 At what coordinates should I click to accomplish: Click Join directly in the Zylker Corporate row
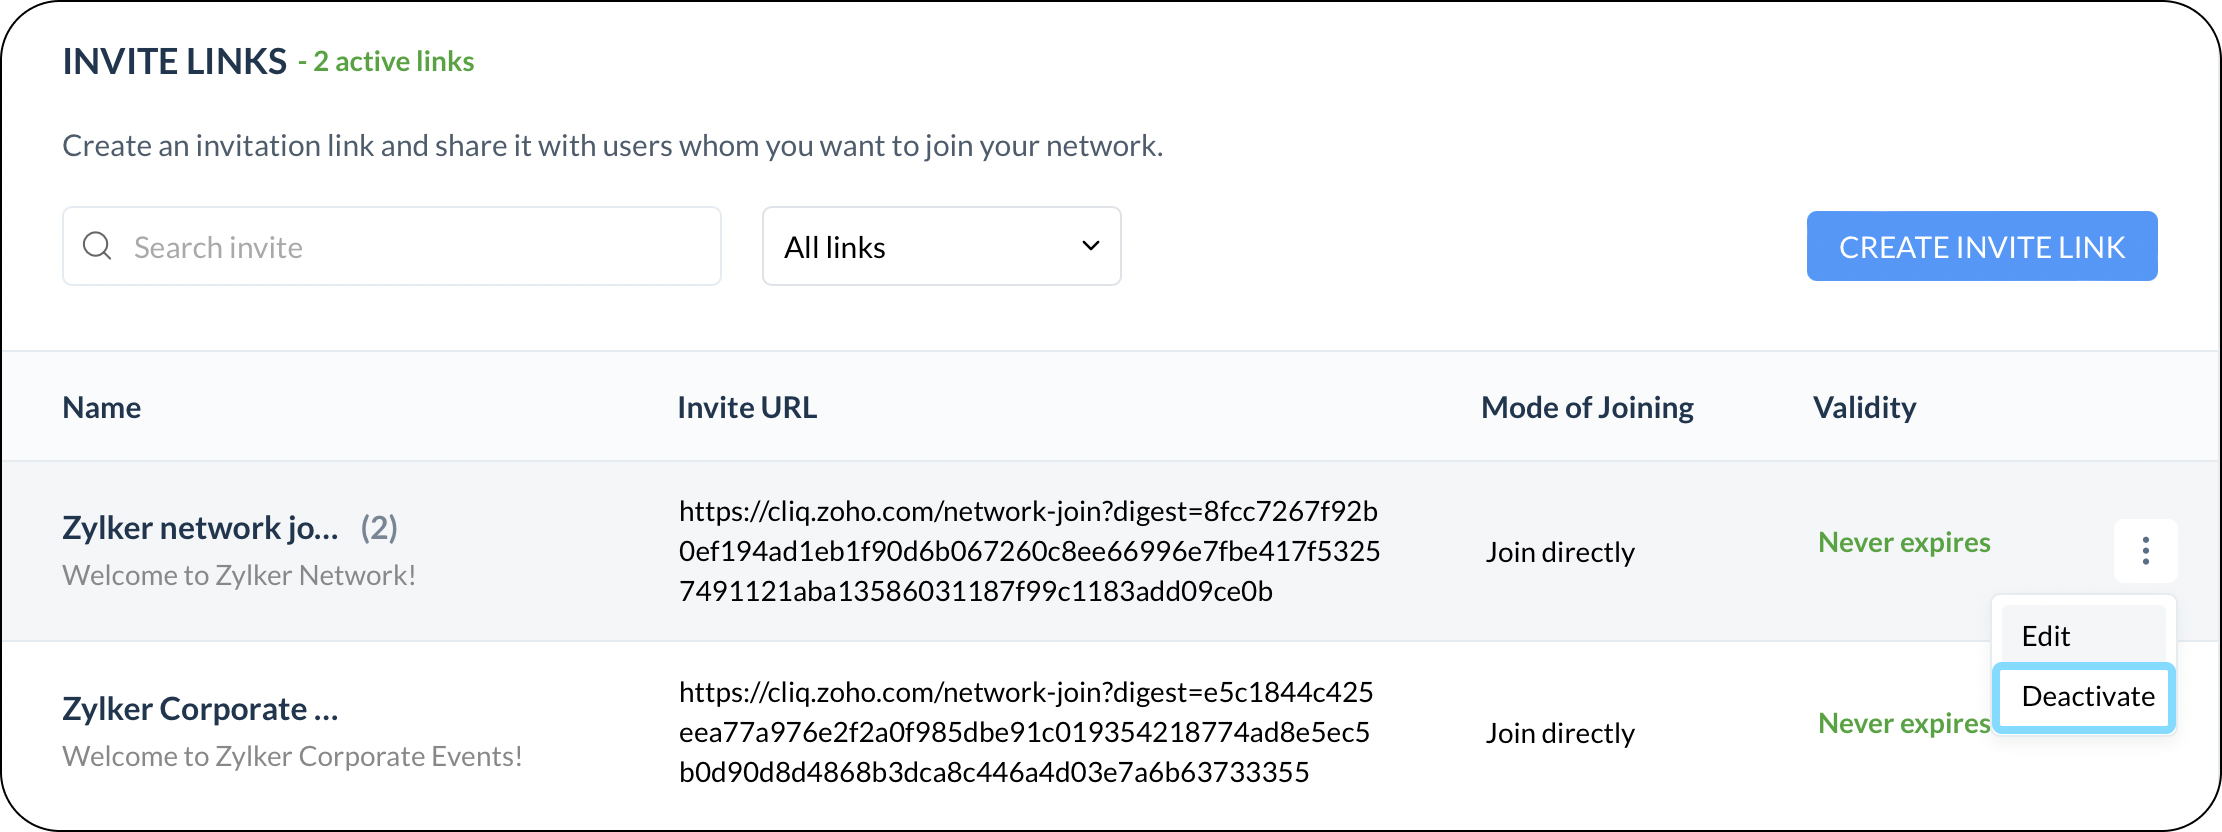point(1560,733)
